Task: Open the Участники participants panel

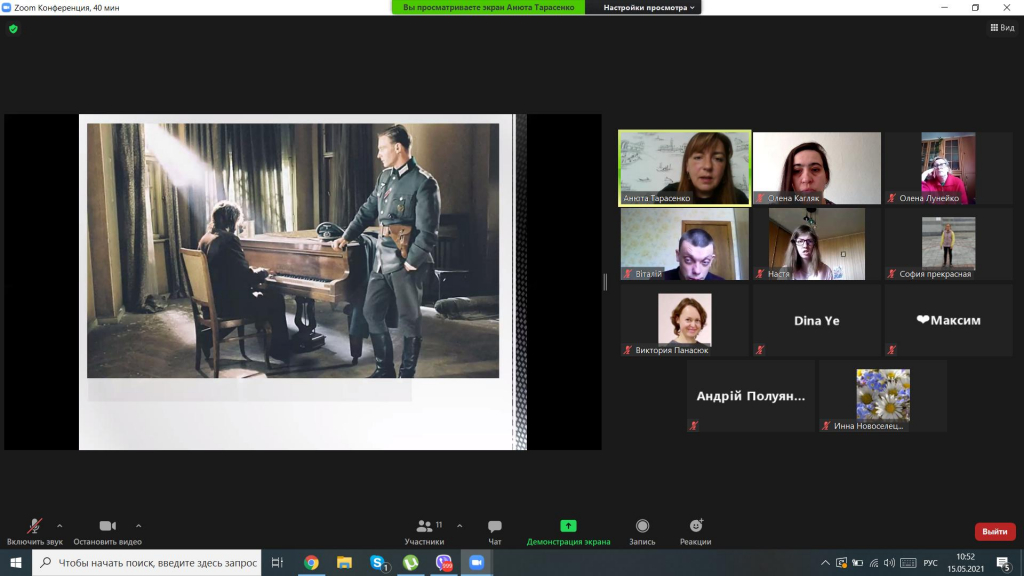Action: (424, 532)
